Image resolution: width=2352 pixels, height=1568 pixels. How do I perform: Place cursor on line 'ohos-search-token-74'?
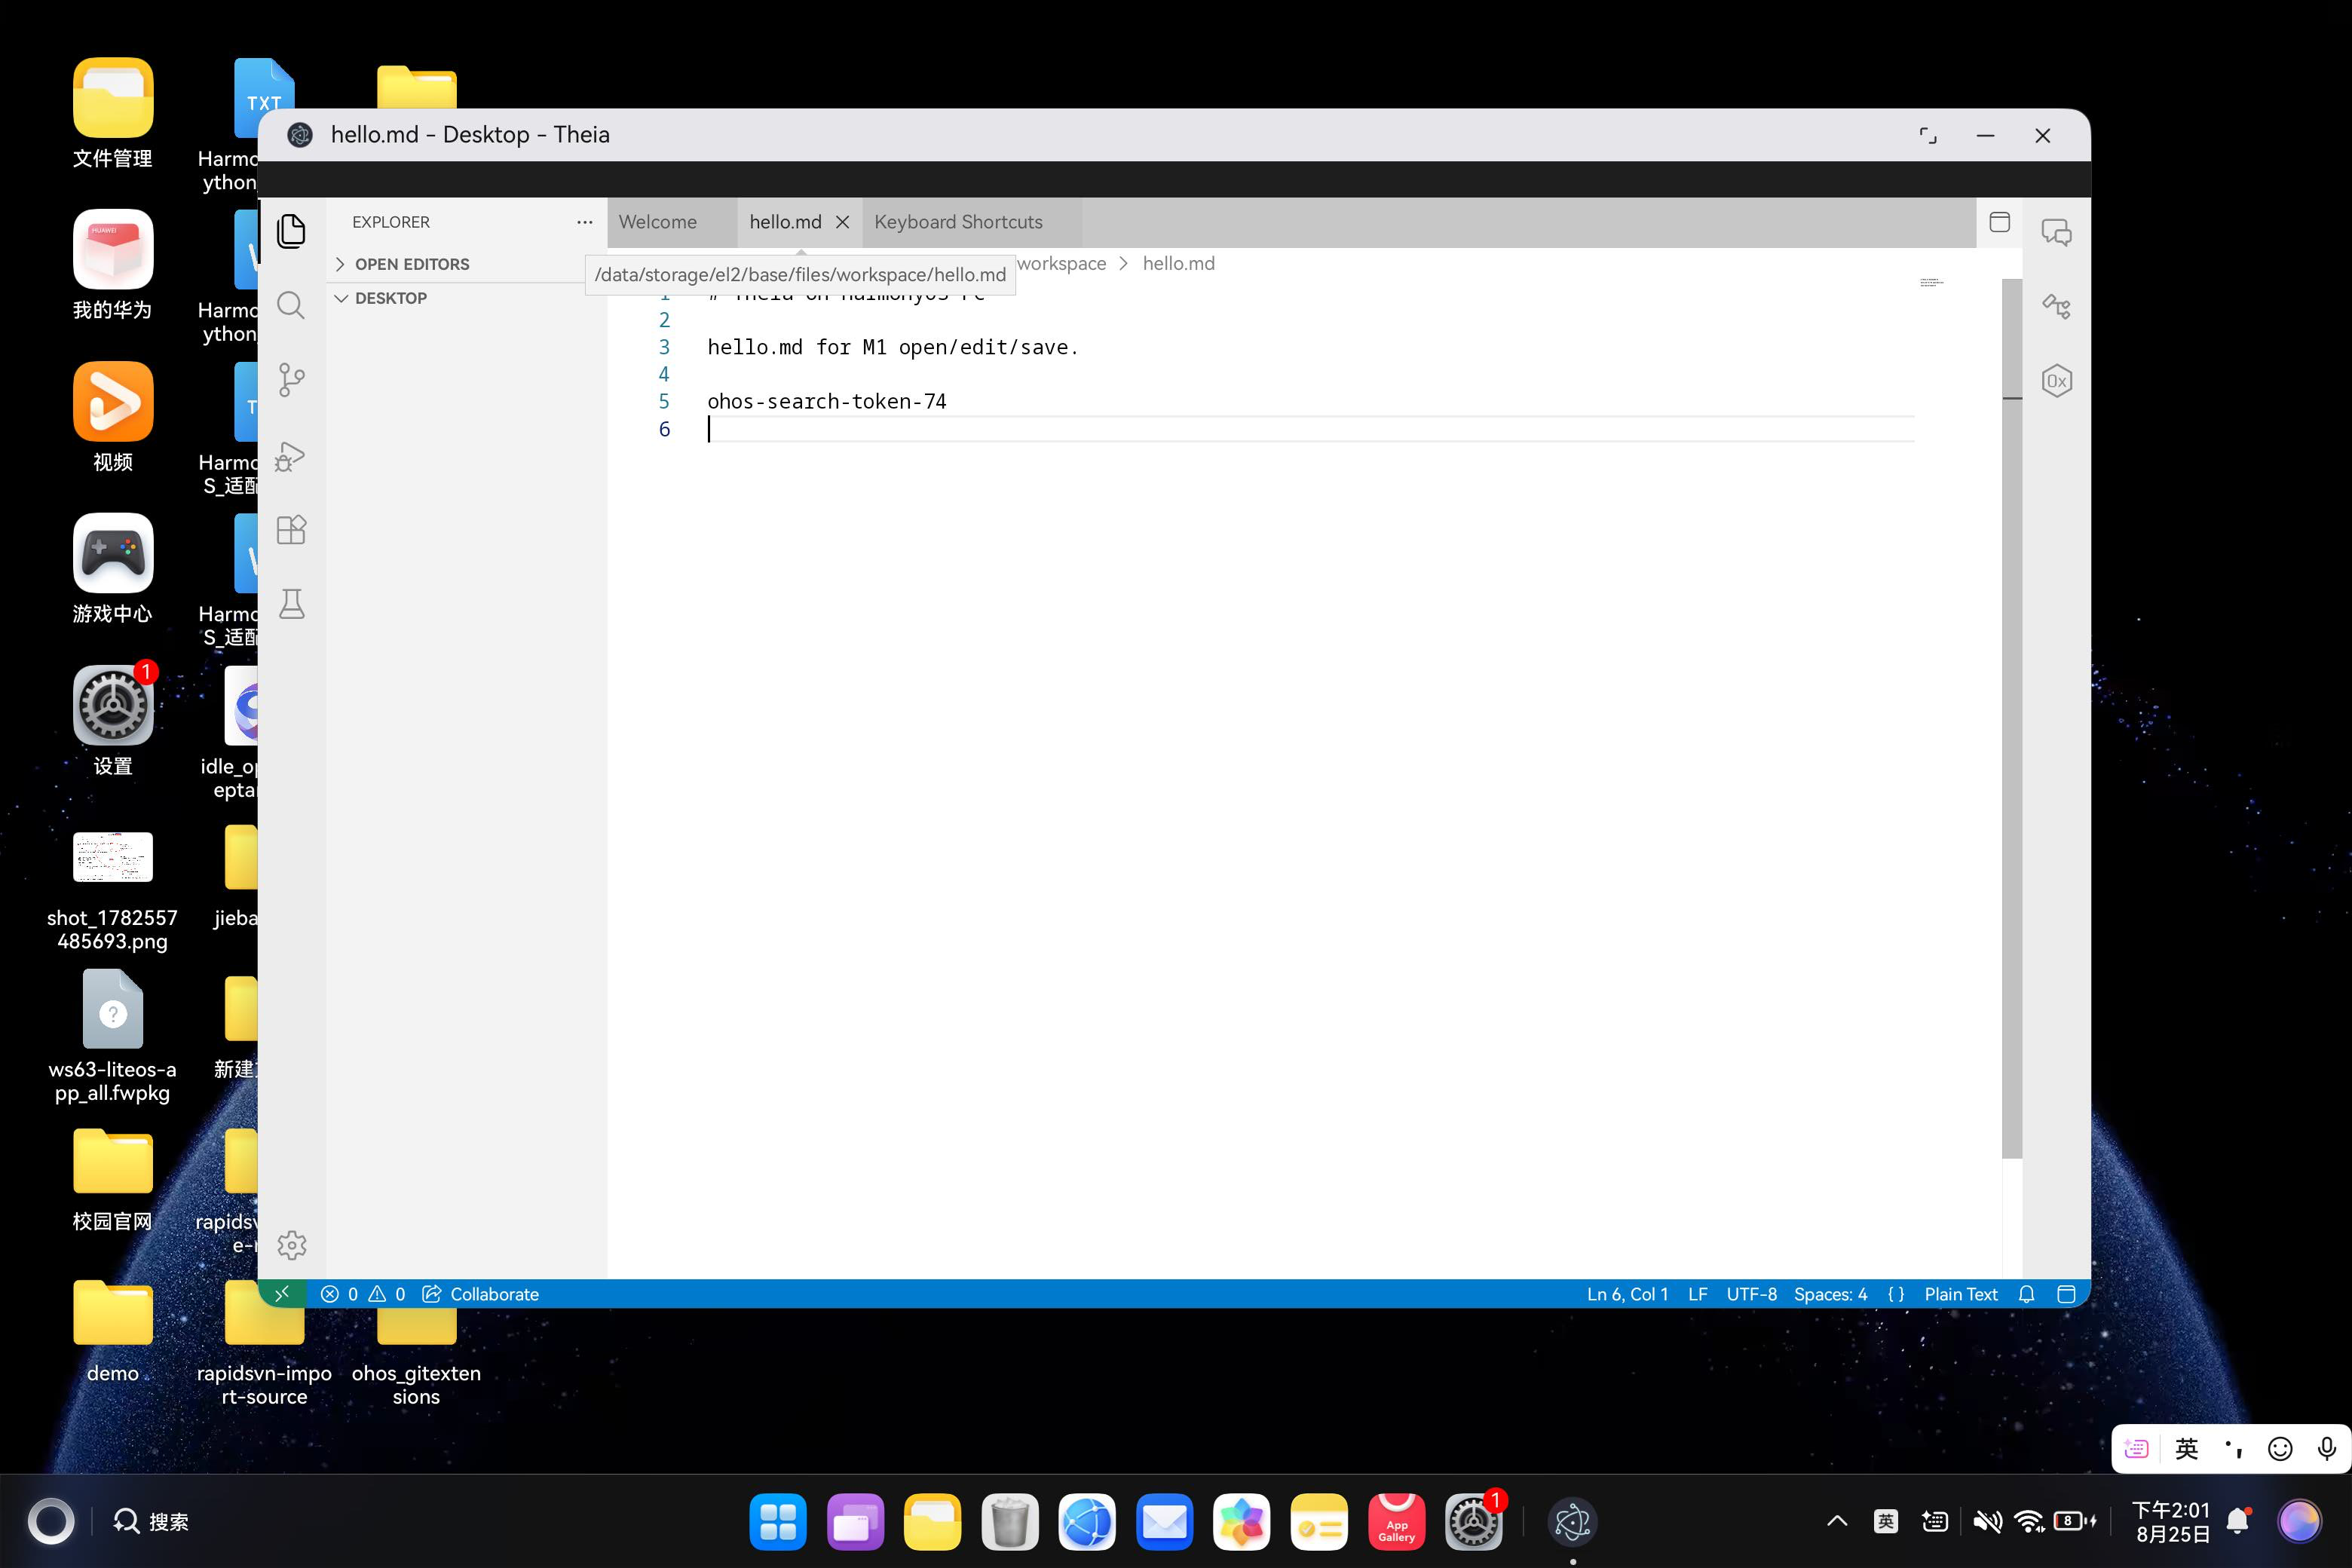(x=826, y=401)
